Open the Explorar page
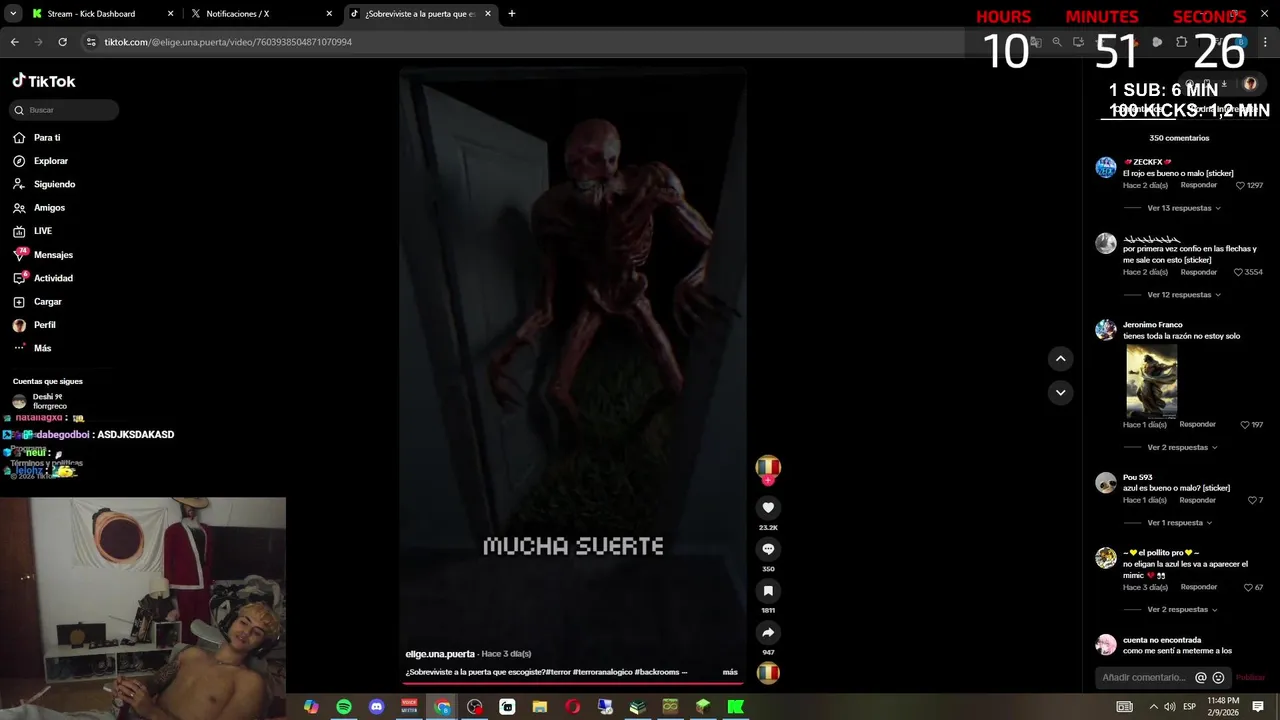This screenshot has height=720, width=1280. [41, 161]
